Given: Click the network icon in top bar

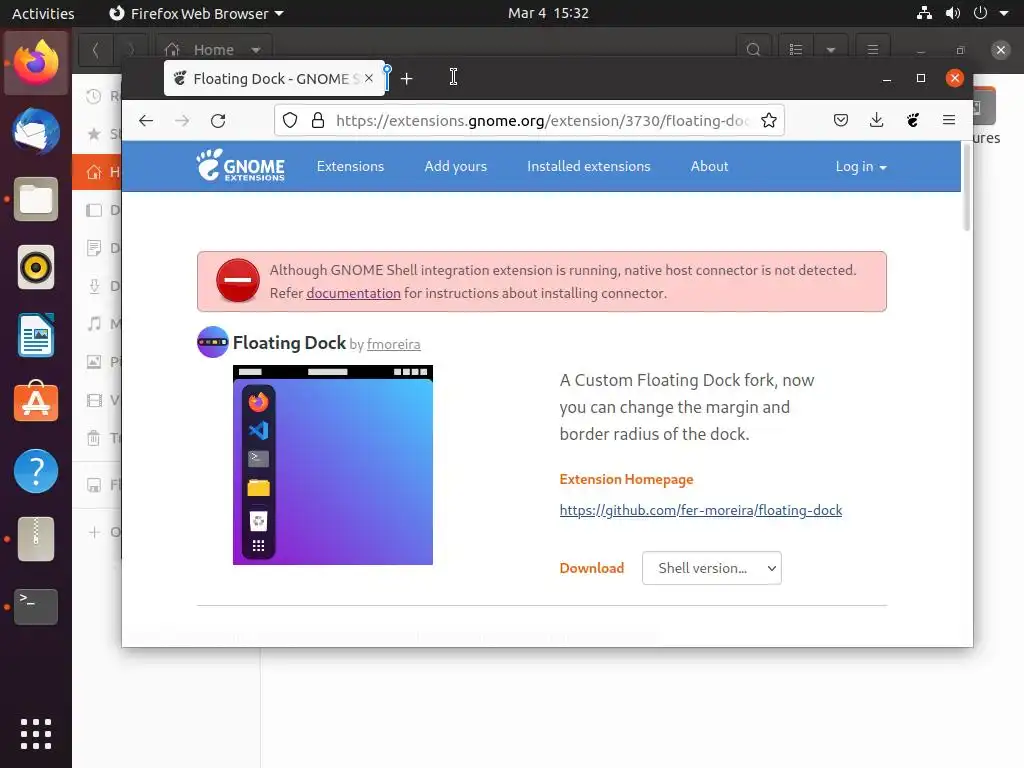Looking at the screenshot, I should [x=924, y=13].
